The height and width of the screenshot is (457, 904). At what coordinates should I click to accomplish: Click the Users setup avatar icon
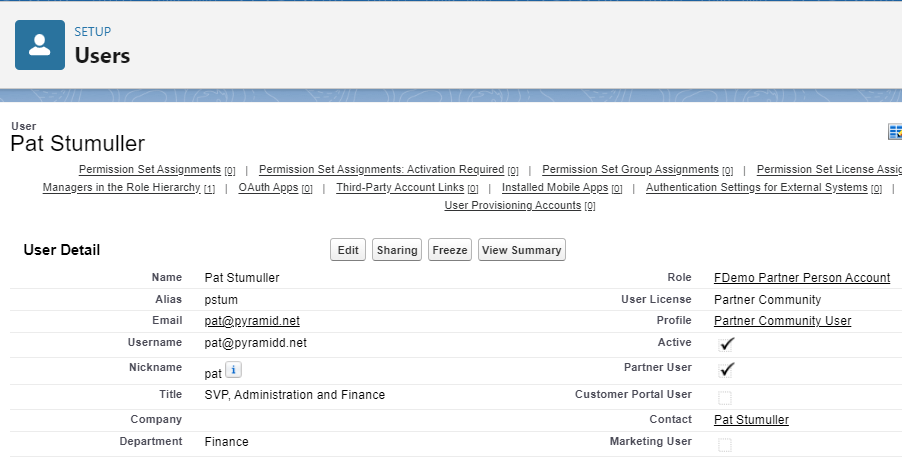(41, 44)
